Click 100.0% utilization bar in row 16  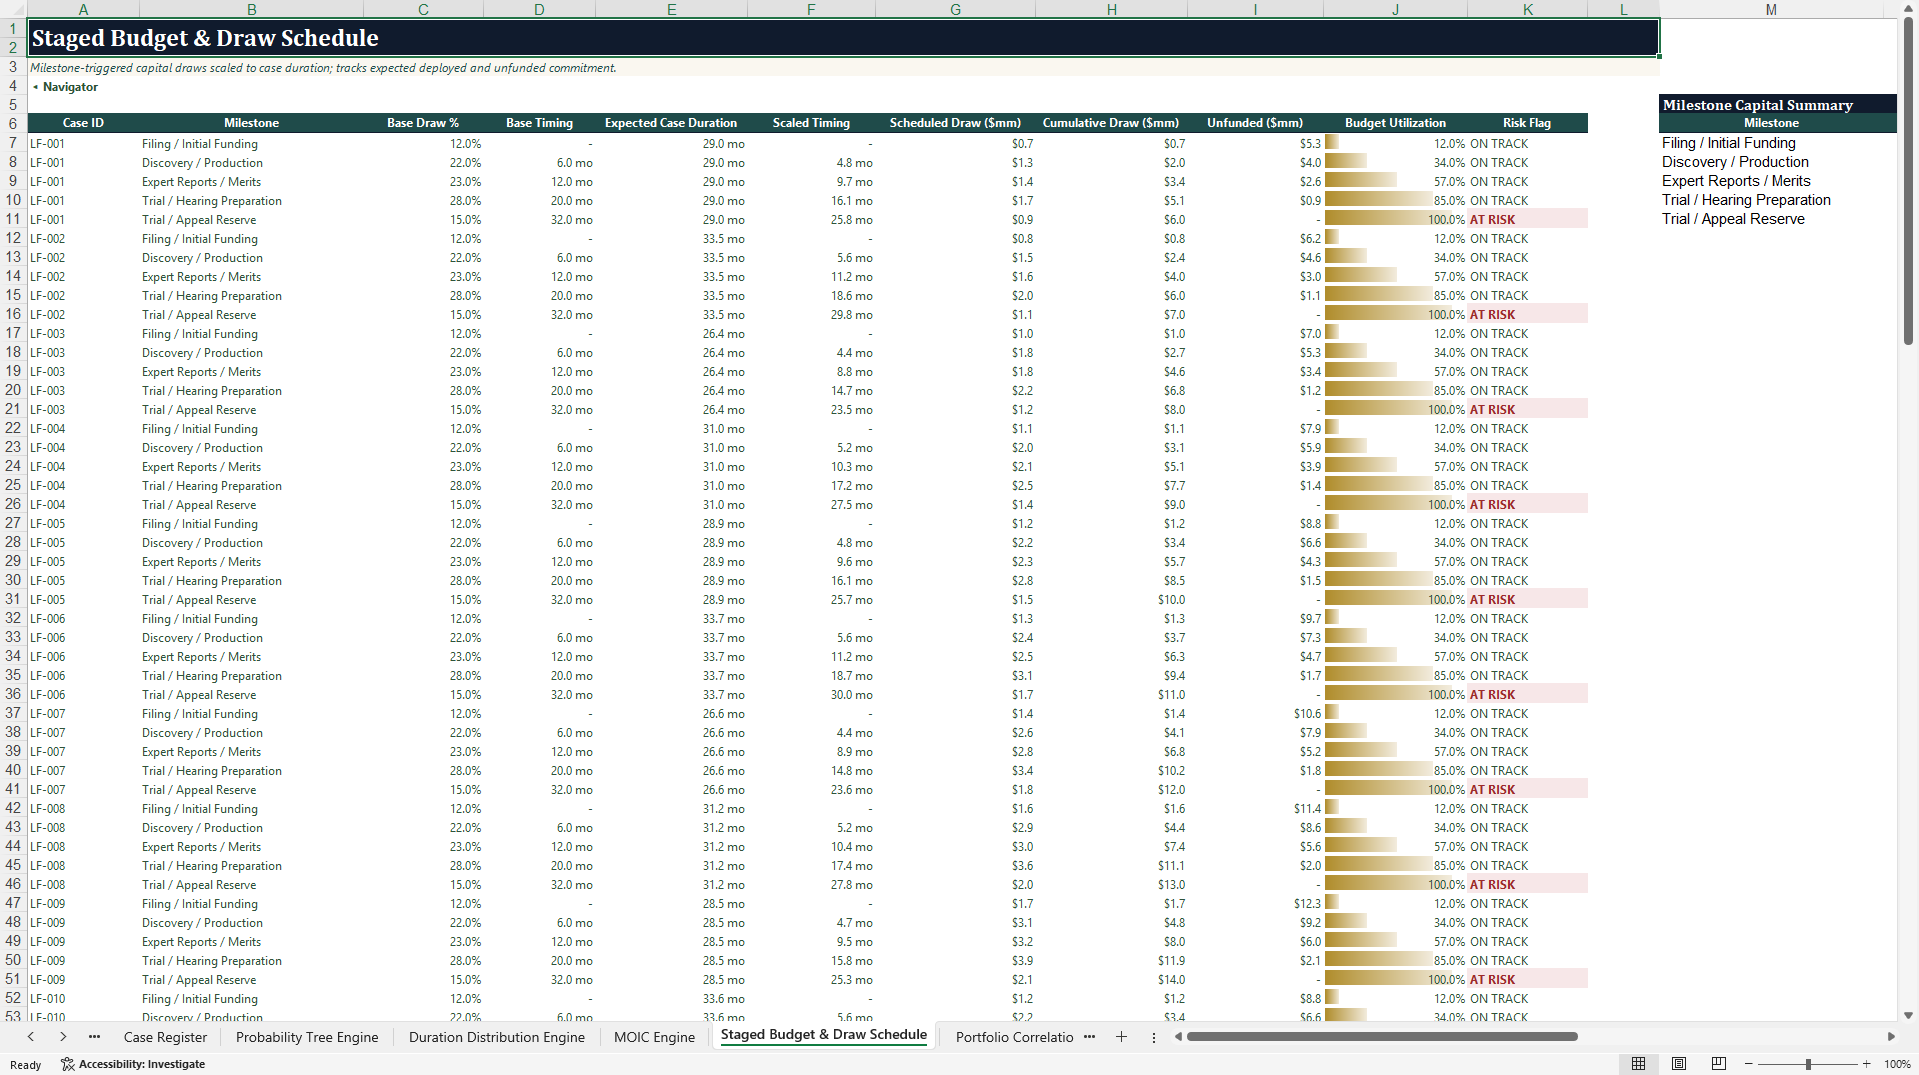[x=1395, y=315]
